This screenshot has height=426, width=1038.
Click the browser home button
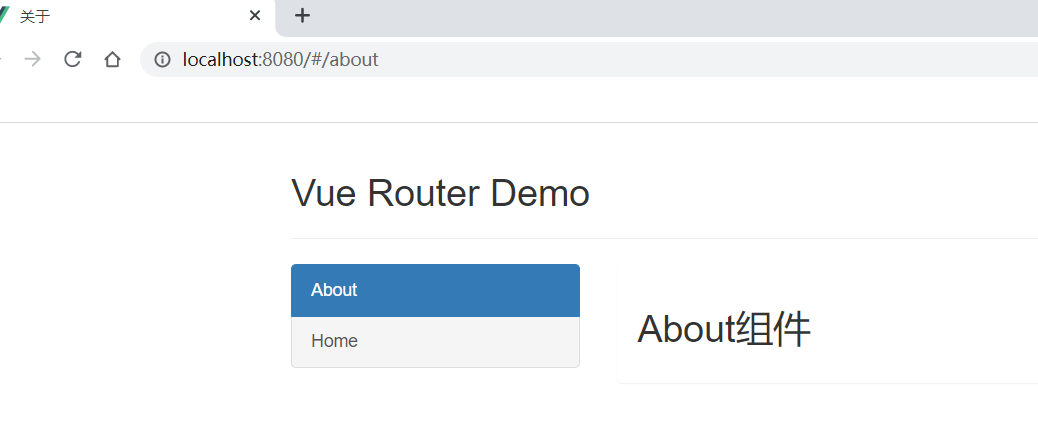pos(112,59)
